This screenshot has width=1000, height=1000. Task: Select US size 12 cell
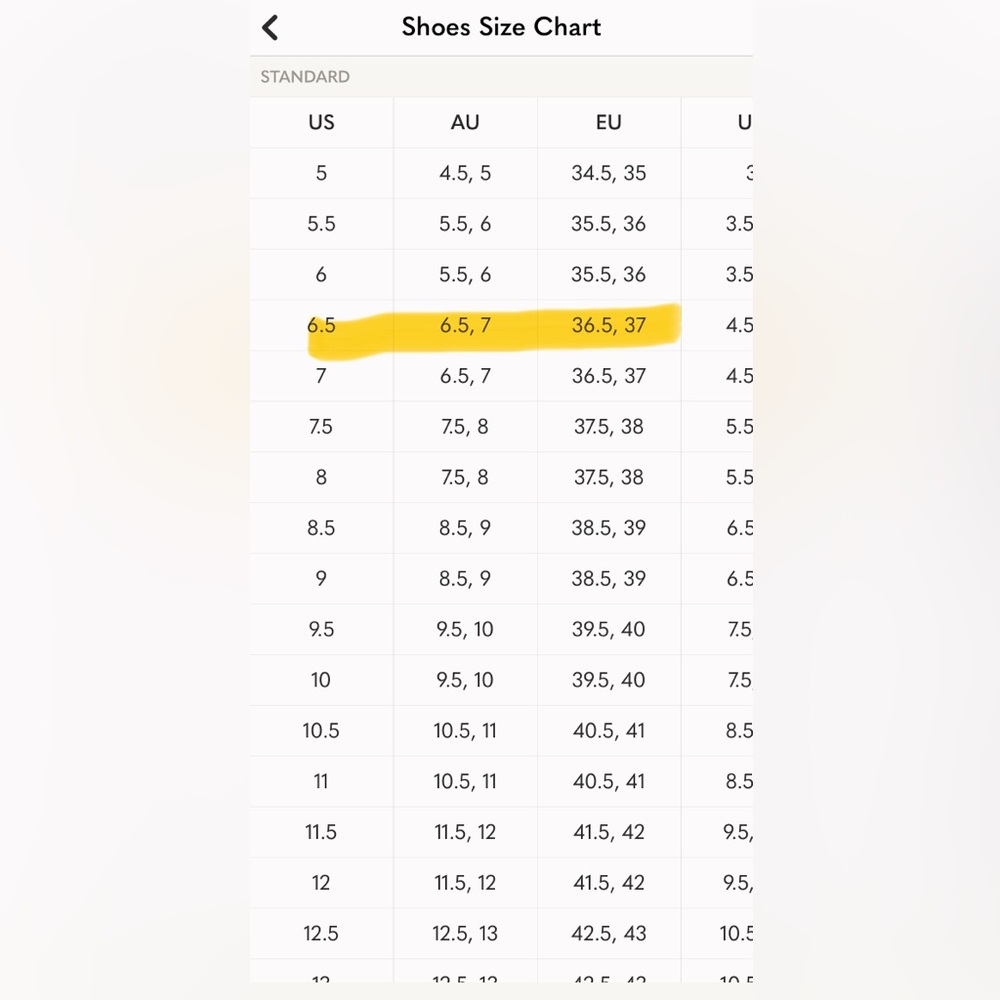pos(321,883)
